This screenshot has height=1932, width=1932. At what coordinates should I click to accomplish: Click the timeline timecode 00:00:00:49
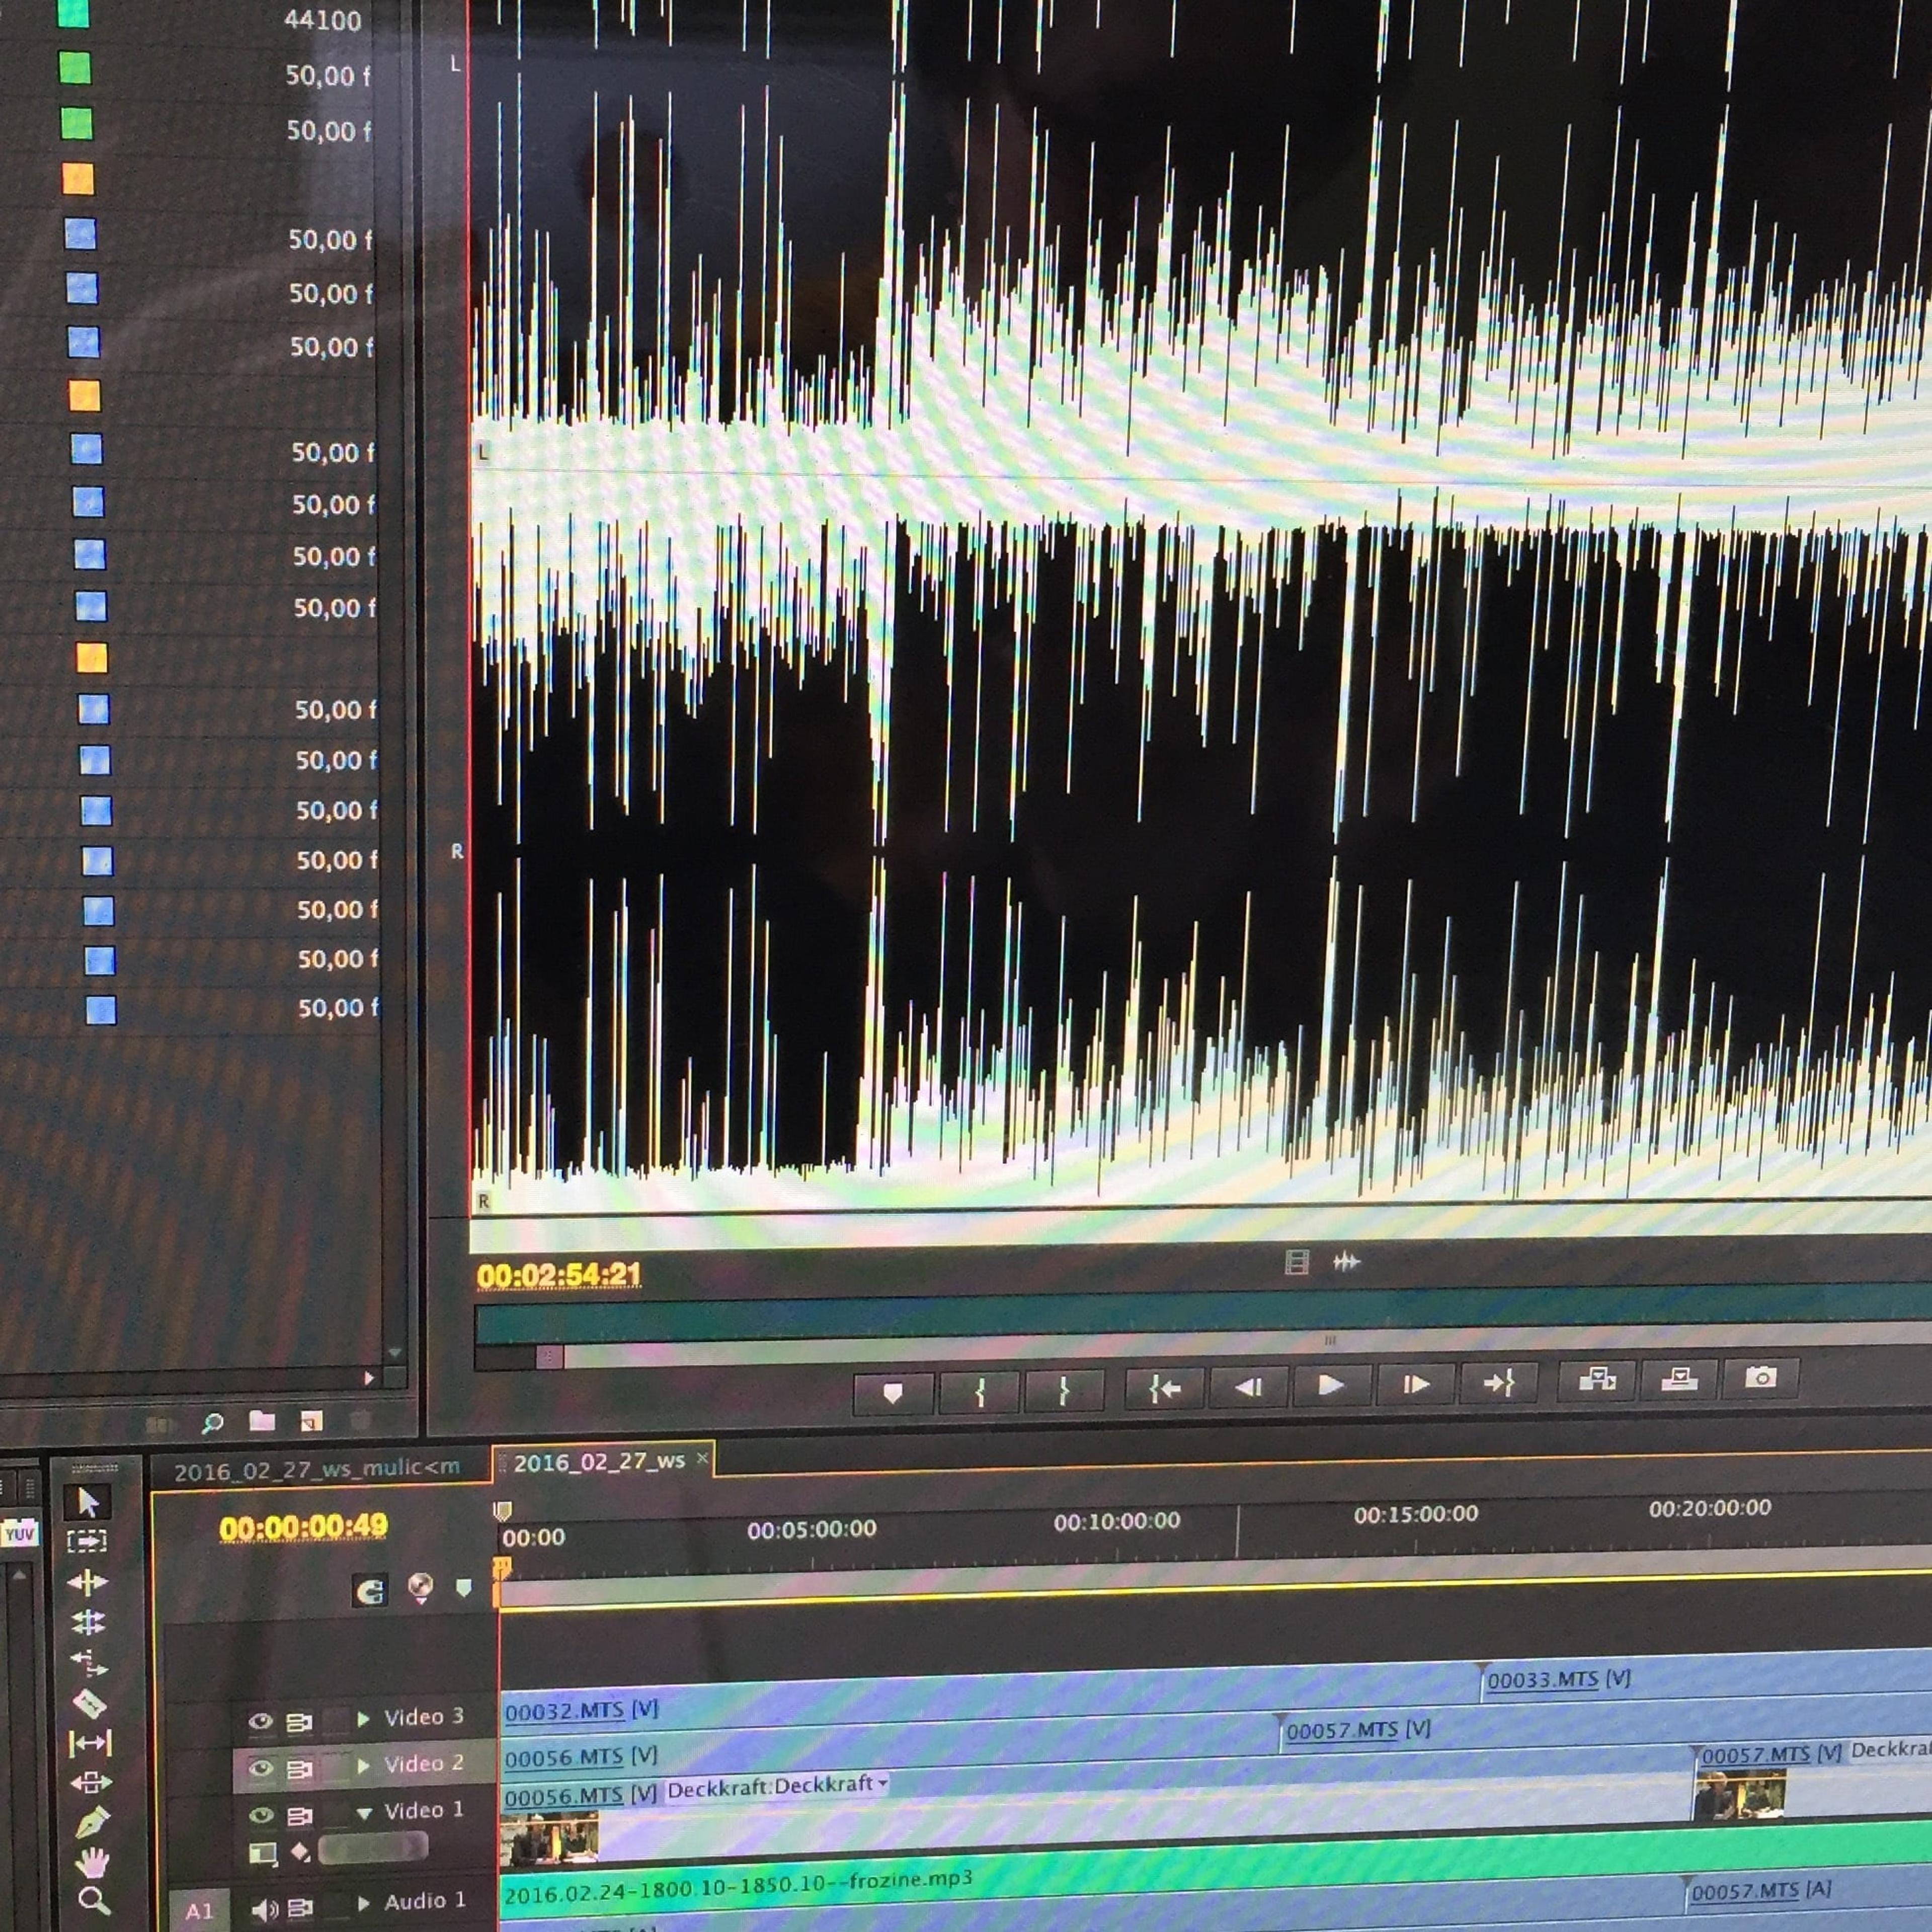pyautogui.click(x=303, y=1527)
